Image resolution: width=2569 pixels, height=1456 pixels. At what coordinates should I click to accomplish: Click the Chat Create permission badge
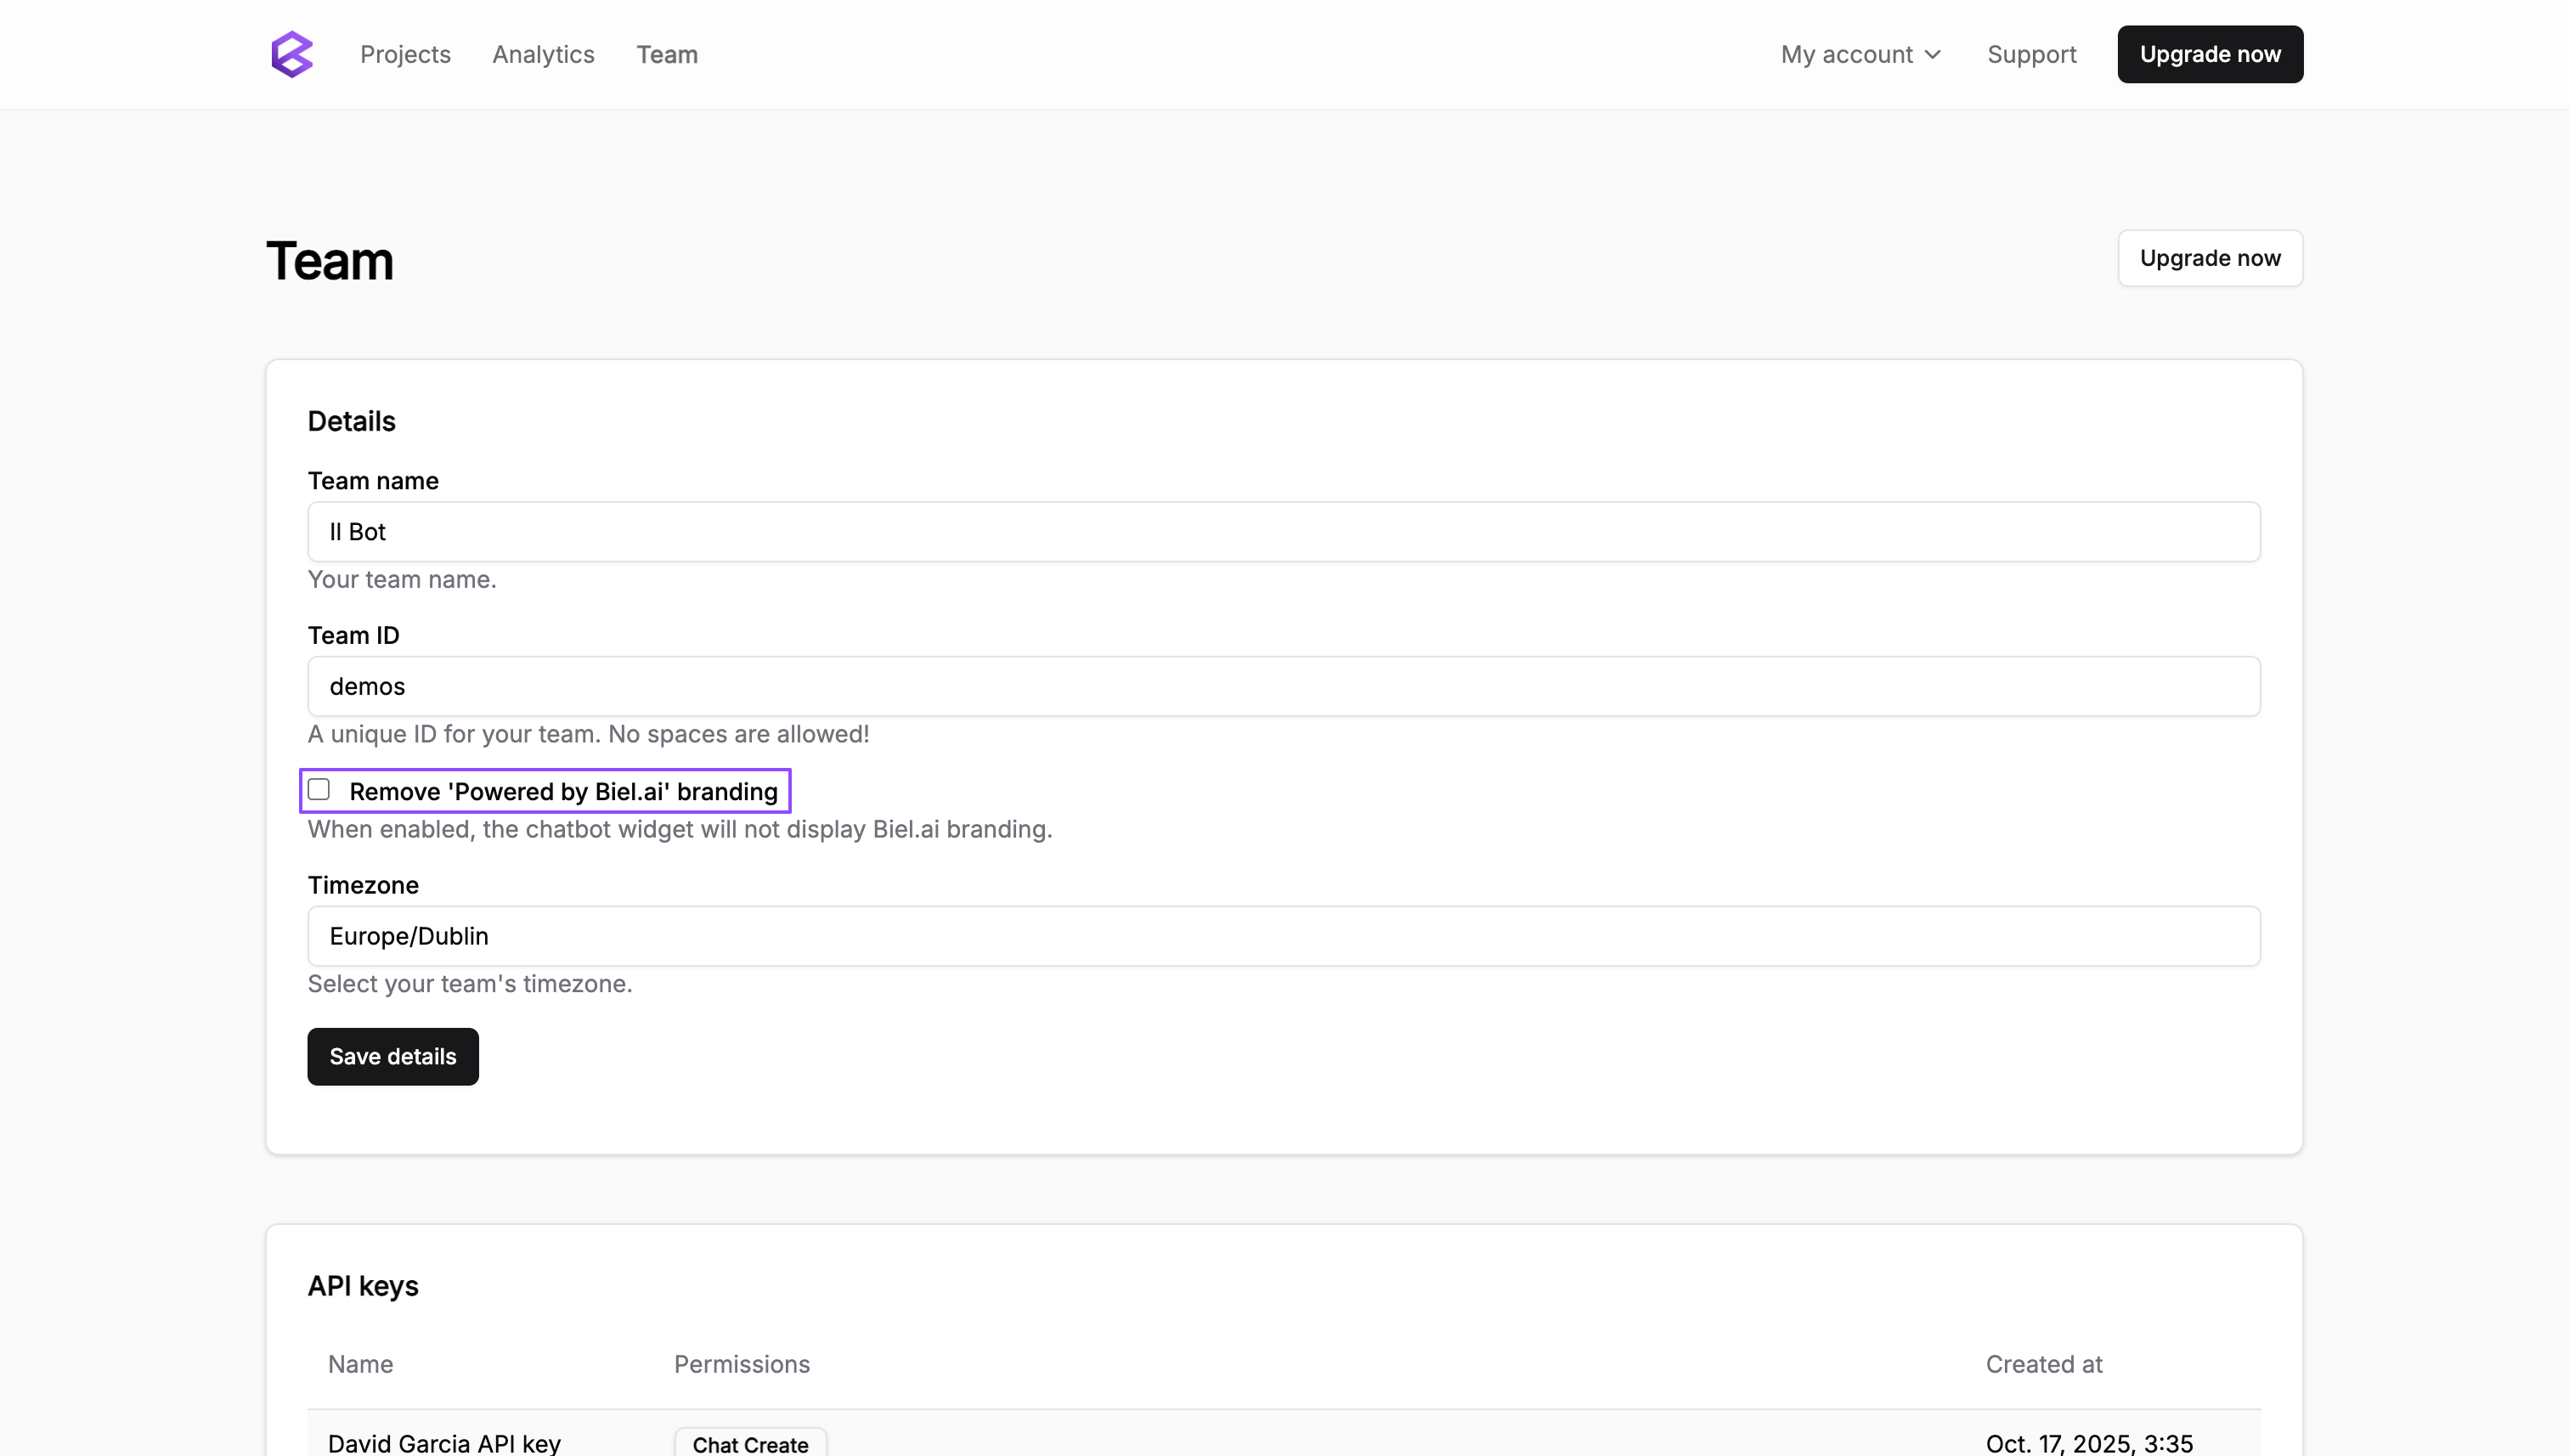click(x=750, y=1443)
